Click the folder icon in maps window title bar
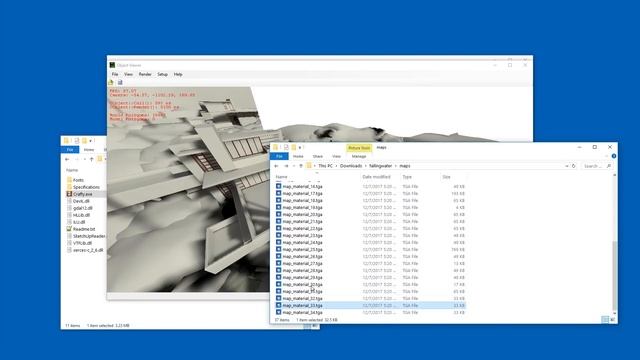Image resolution: width=640 pixels, height=360 pixels. (x=276, y=147)
